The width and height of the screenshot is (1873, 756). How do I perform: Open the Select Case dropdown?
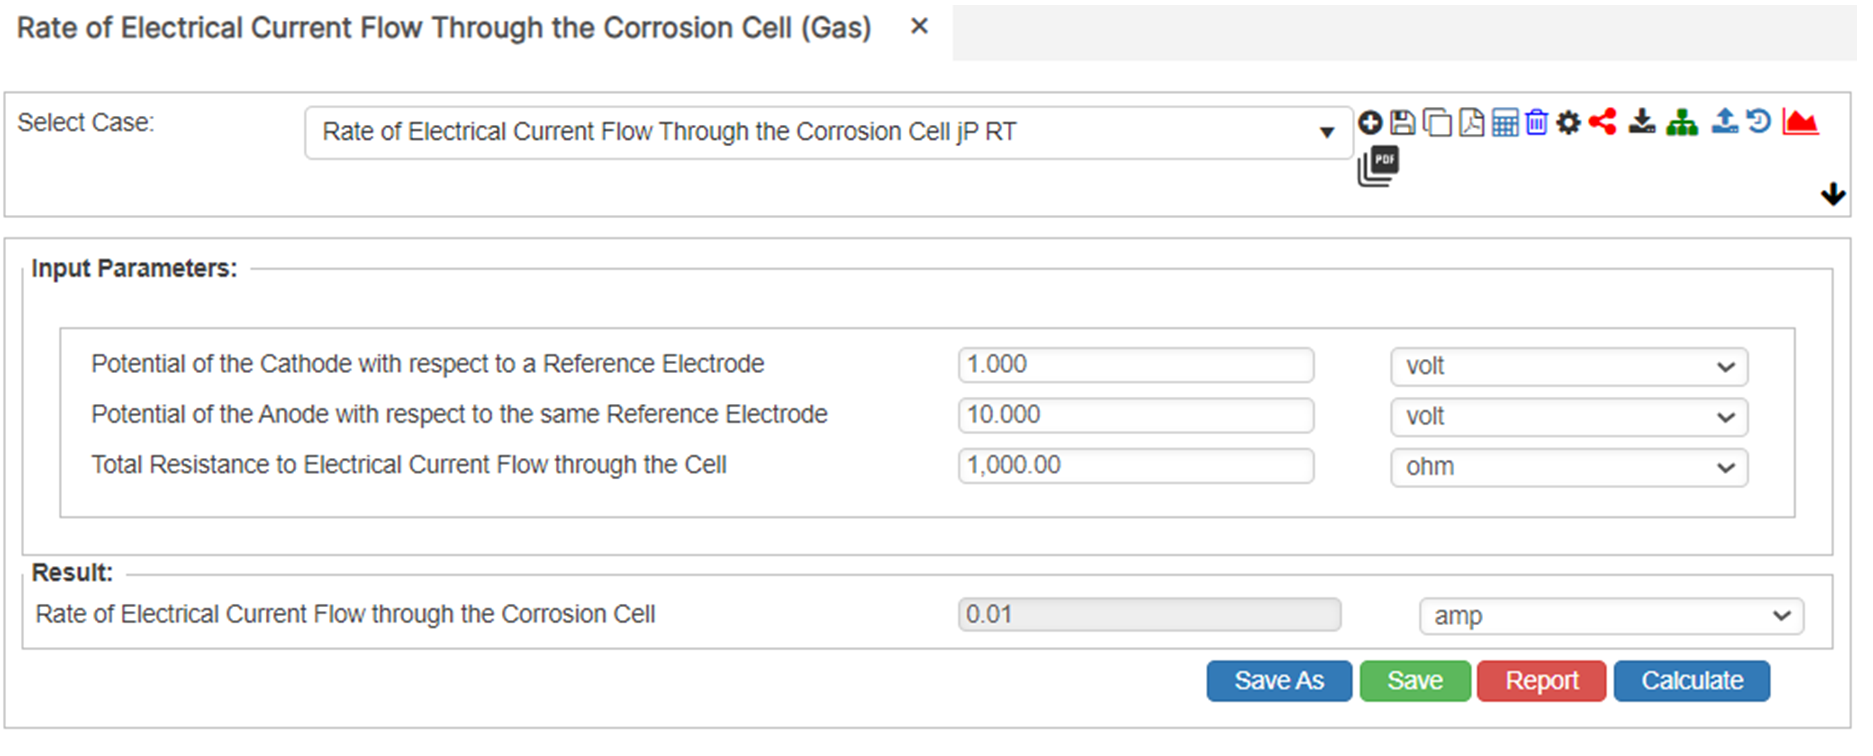[1328, 132]
